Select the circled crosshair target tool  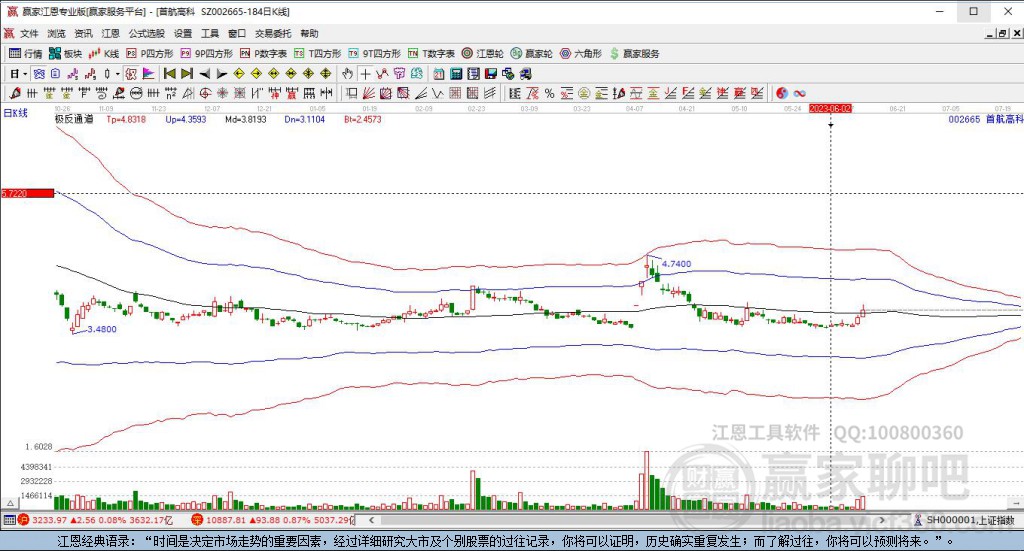[205, 93]
